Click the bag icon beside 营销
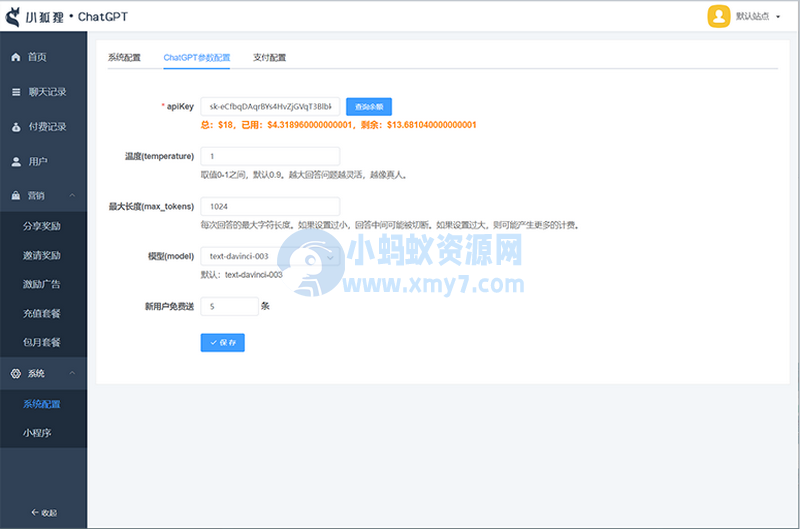 [x=16, y=195]
